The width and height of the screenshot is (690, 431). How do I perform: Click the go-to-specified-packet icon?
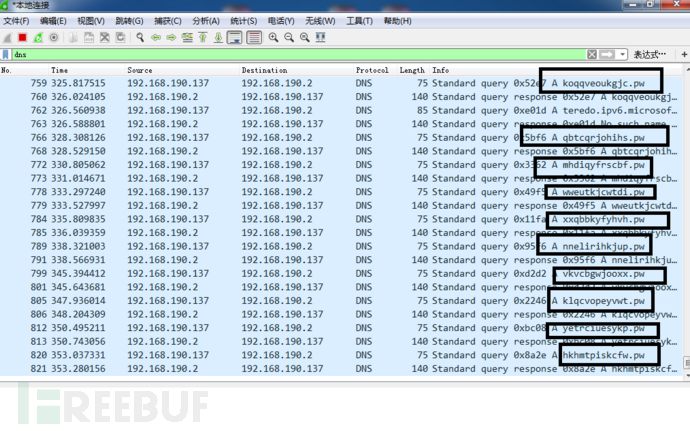pyautogui.click(x=187, y=38)
